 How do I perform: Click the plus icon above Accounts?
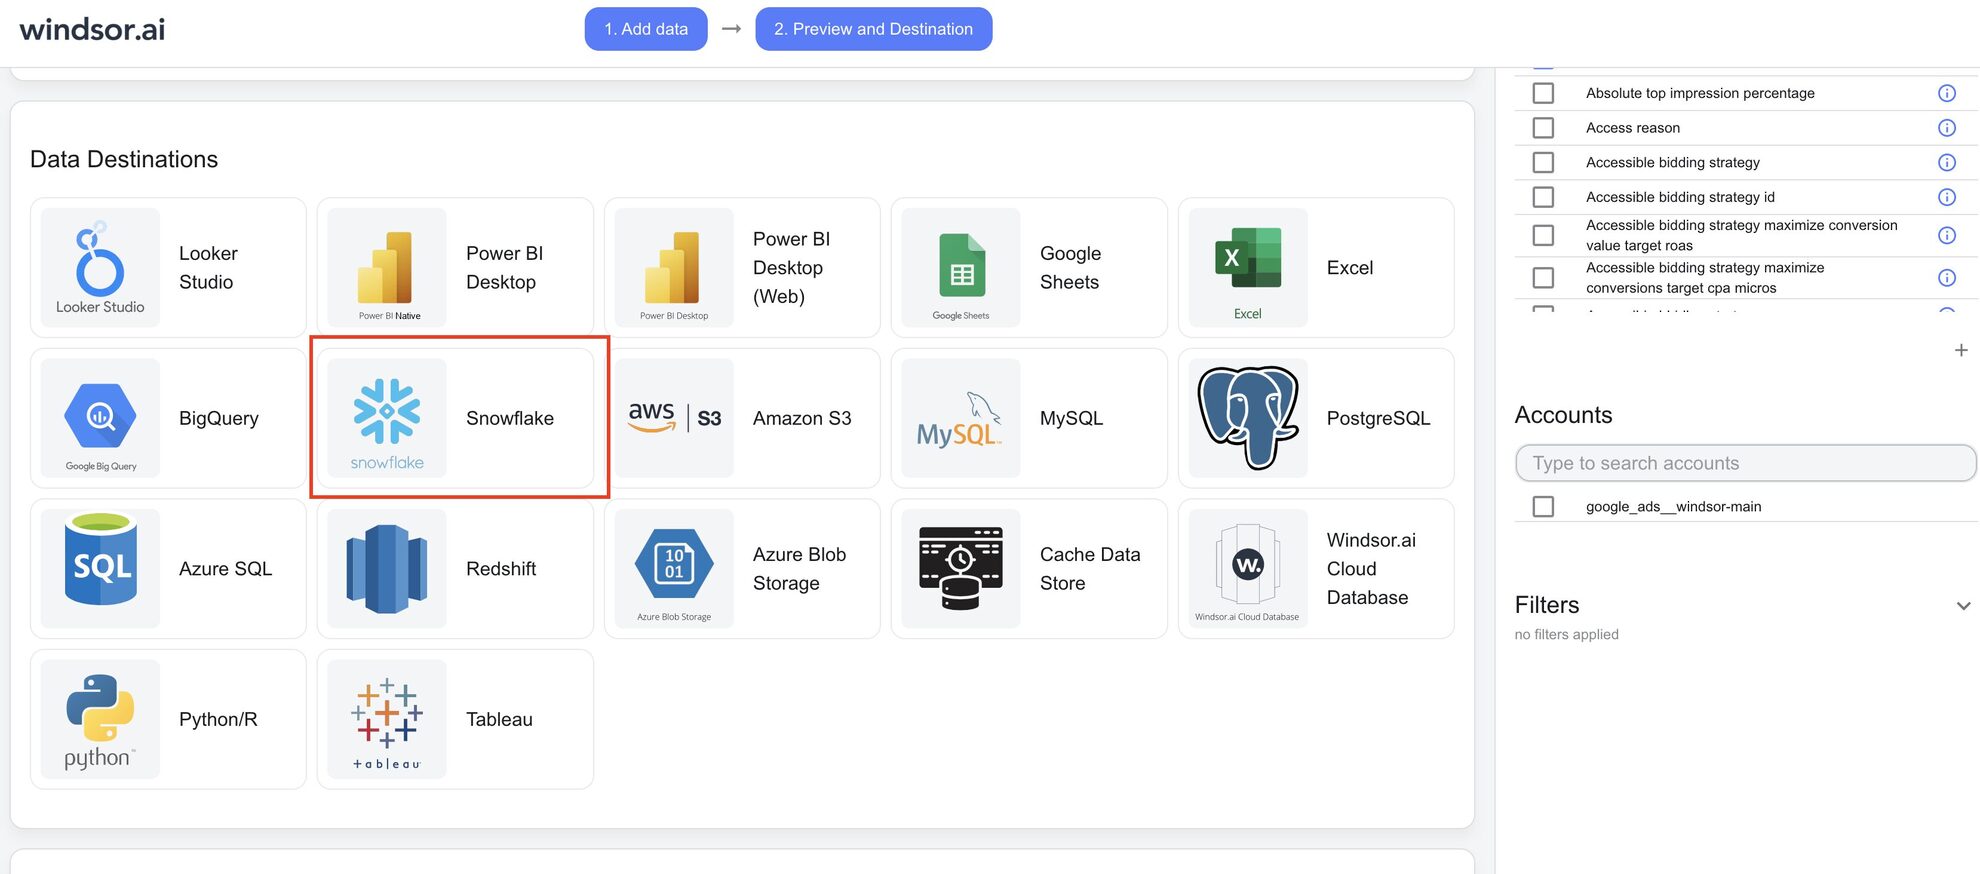click(x=1960, y=350)
